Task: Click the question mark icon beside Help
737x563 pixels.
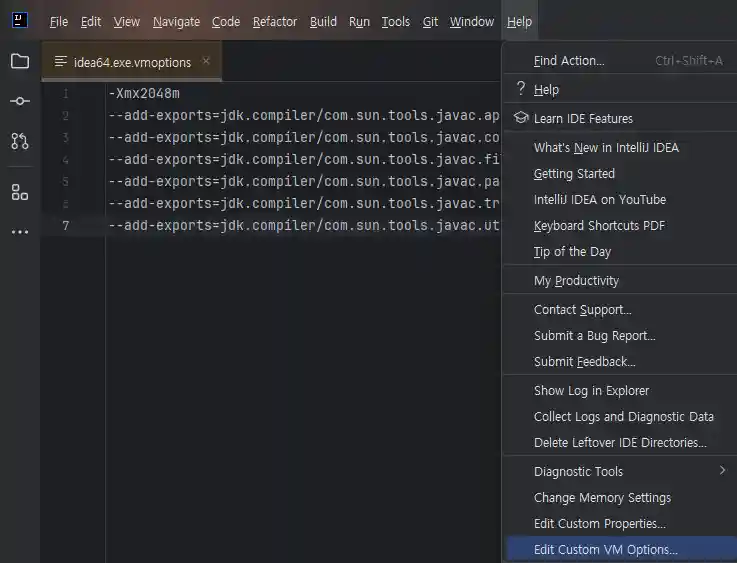Action: pyautogui.click(x=521, y=88)
